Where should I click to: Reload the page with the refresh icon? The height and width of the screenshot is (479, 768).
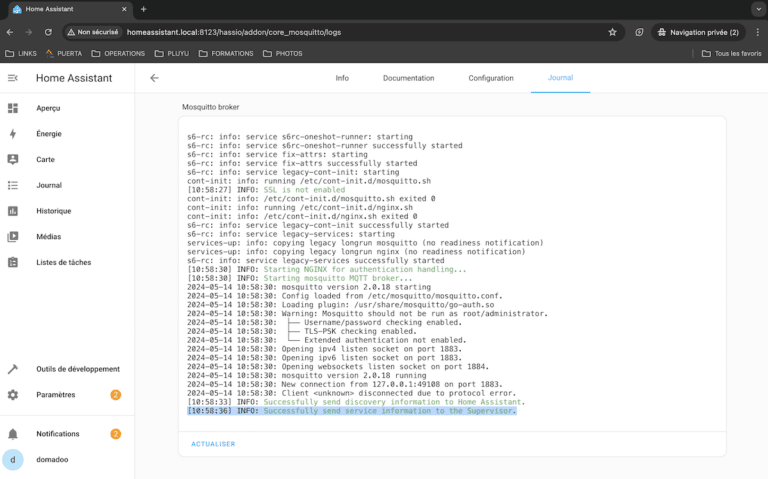click(48, 32)
